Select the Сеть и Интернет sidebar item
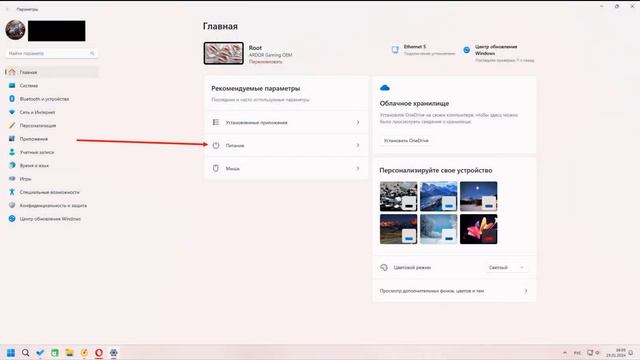 (51, 112)
